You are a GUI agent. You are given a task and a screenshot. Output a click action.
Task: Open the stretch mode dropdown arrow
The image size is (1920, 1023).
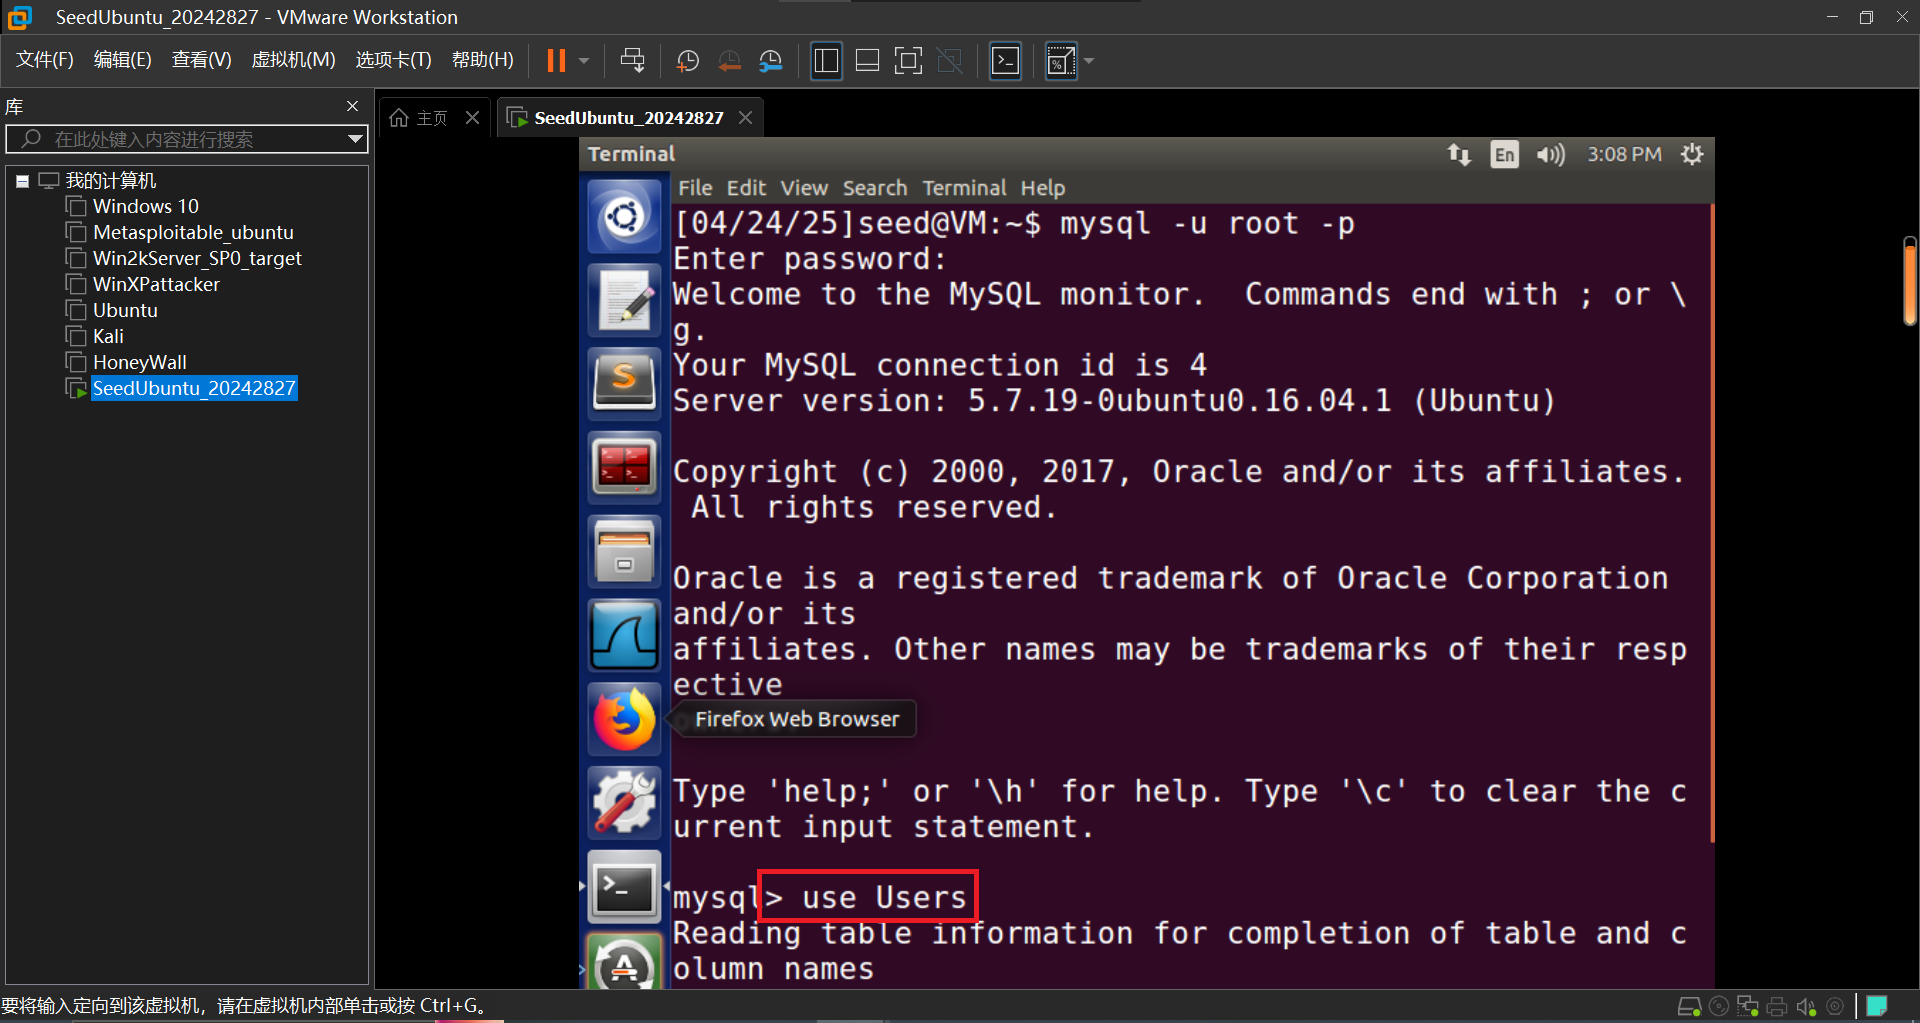[x=1089, y=61]
